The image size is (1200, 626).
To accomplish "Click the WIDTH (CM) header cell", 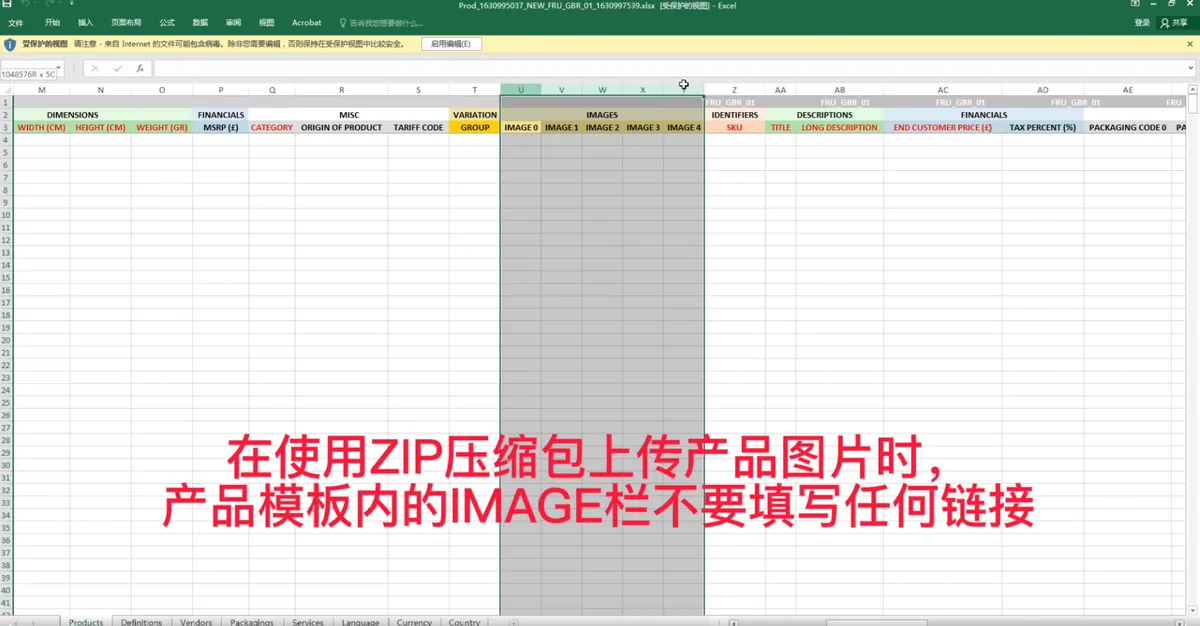I will point(41,128).
